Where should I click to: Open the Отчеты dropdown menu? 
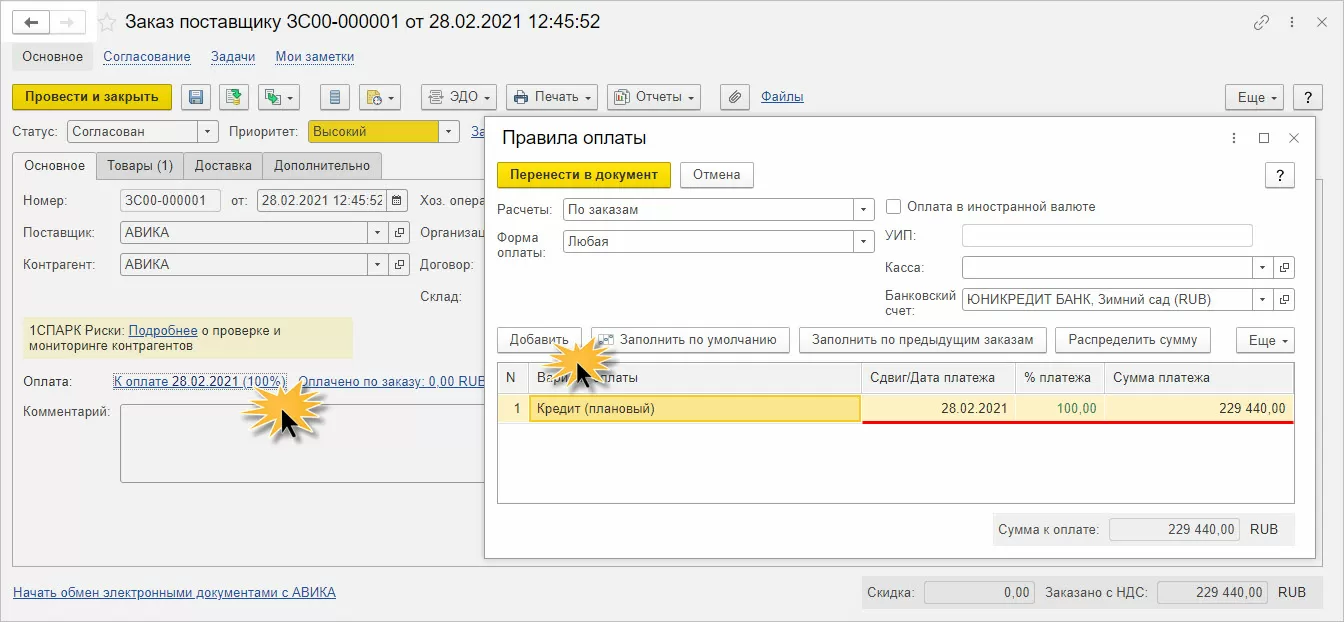click(654, 97)
